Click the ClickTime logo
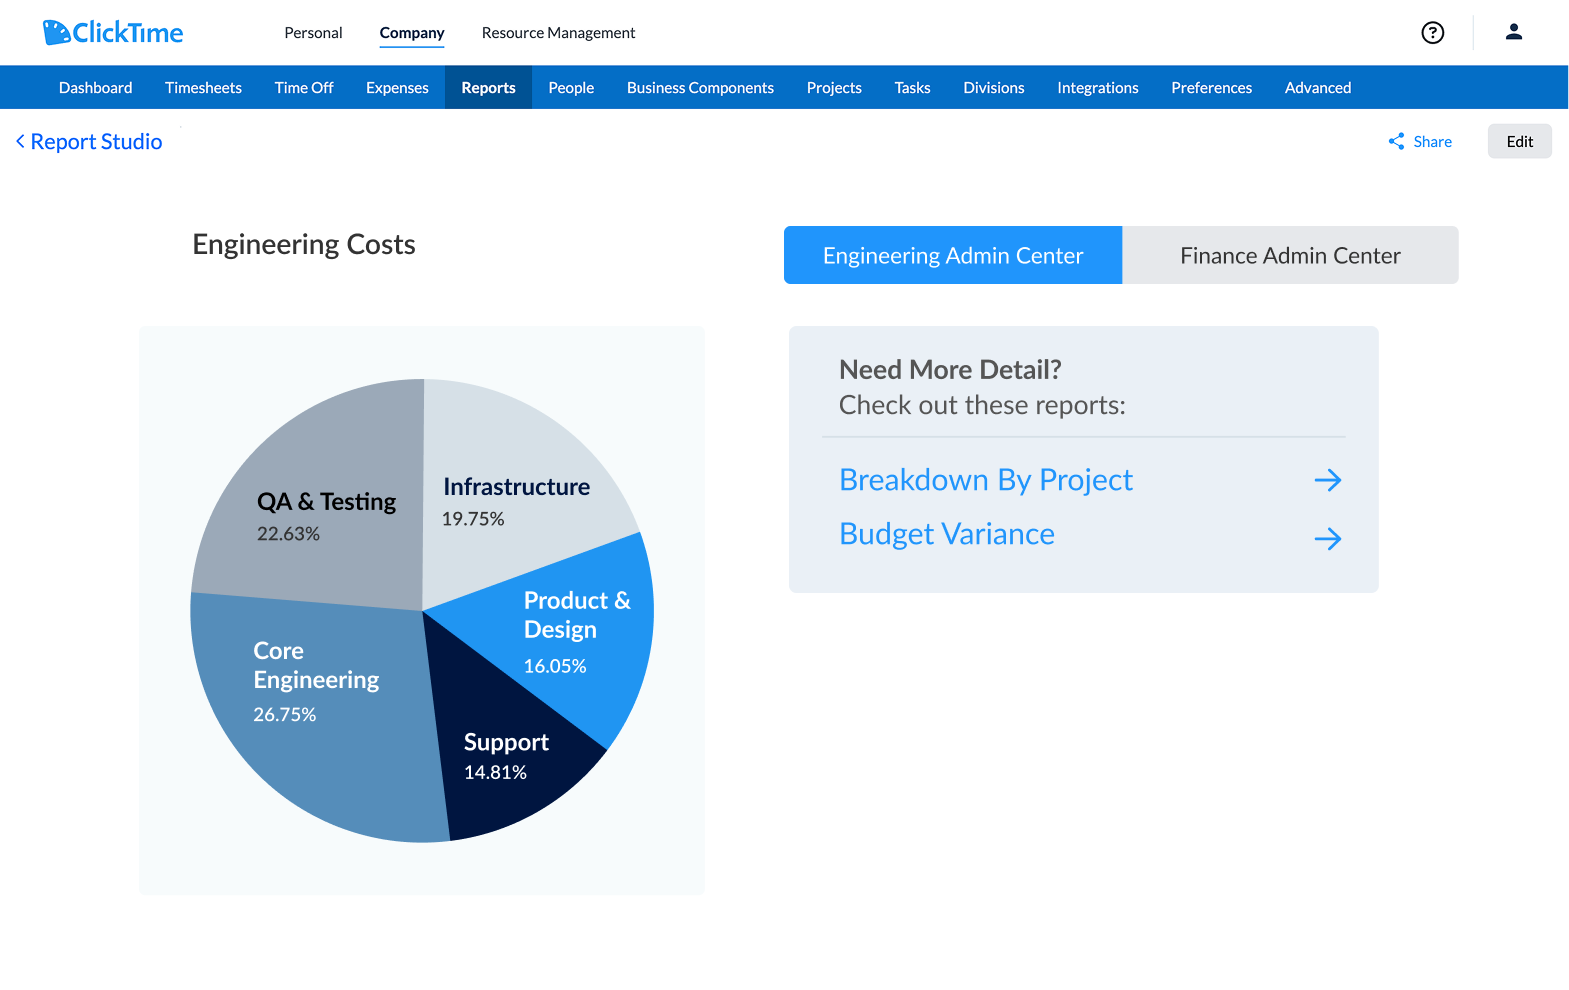The height and width of the screenshot is (990, 1569). tap(113, 32)
